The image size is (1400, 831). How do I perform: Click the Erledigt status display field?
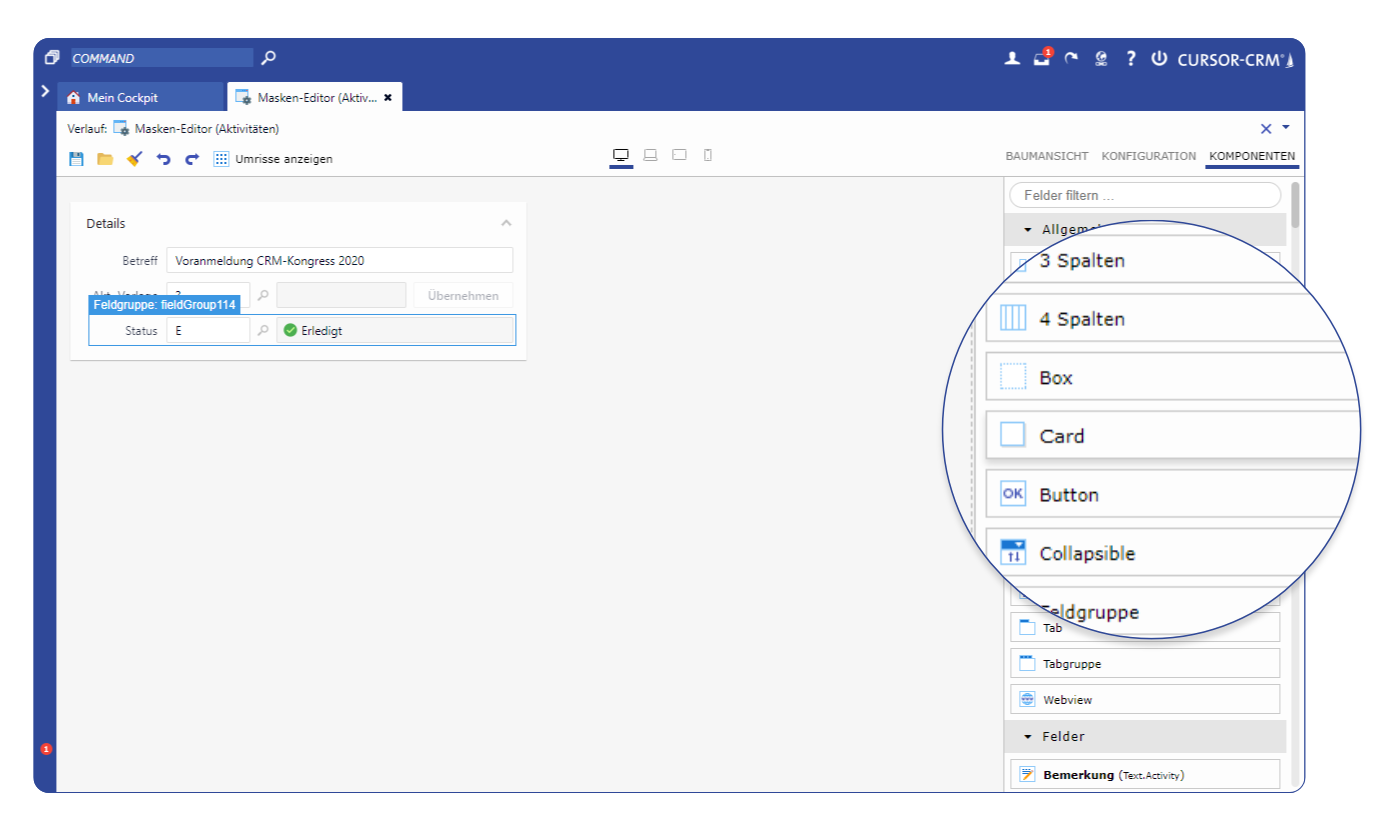(x=395, y=330)
